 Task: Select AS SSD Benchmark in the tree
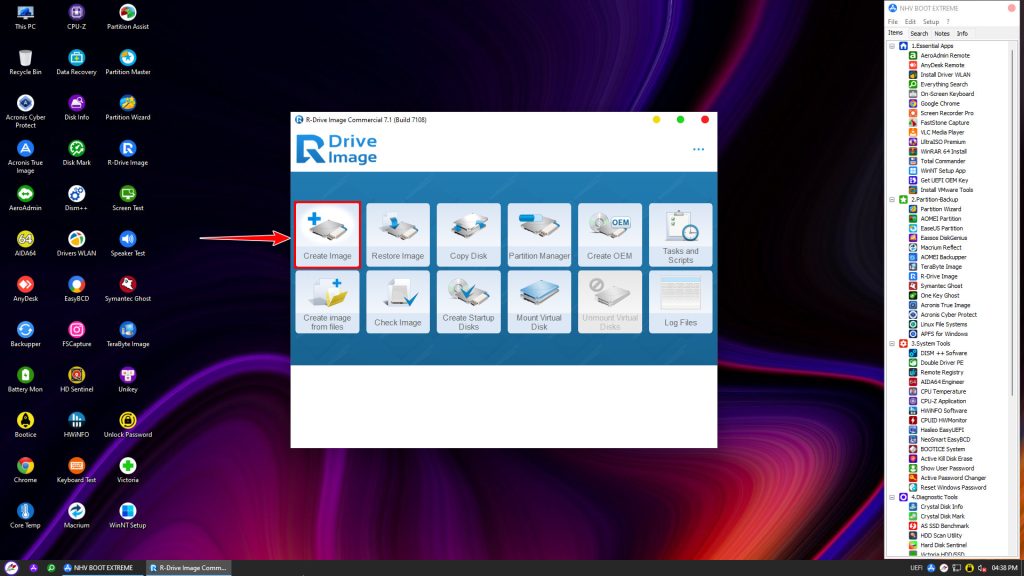pyautogui.click(x=944, y=526)
